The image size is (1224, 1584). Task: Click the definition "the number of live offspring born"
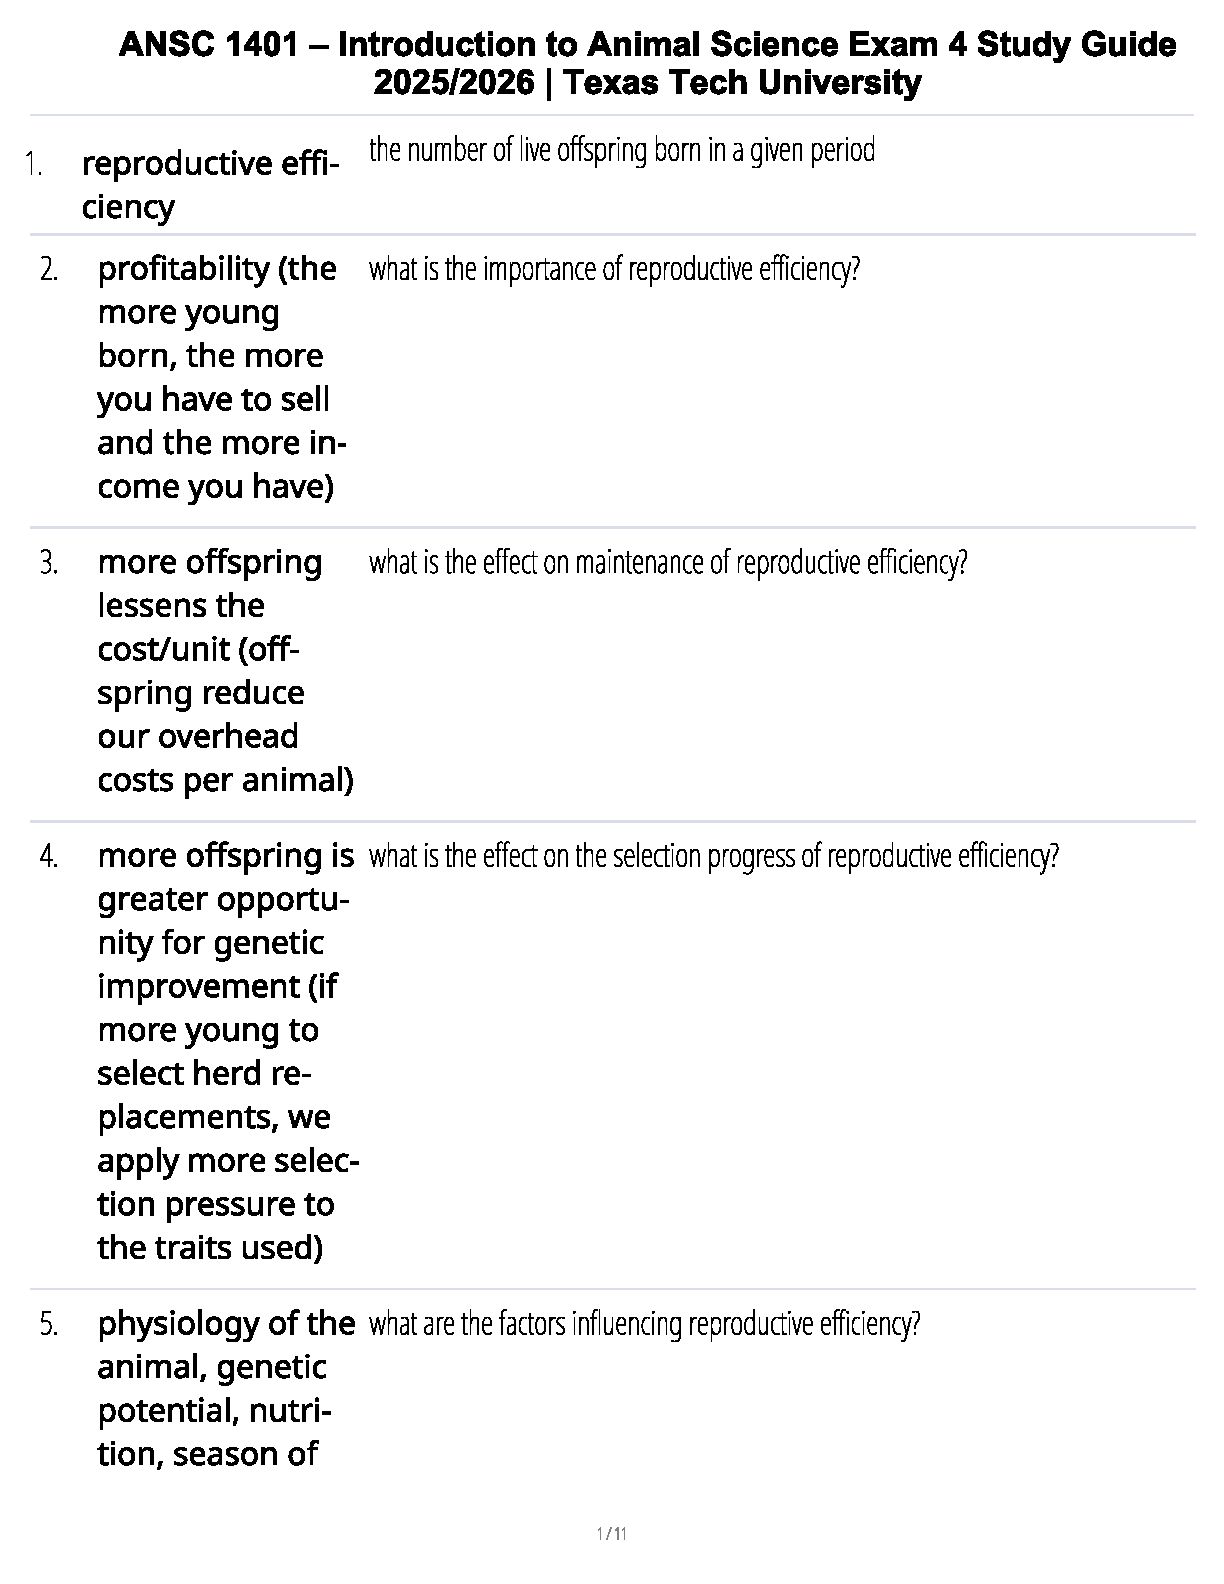pyautogui.click(x=621, y=151)
